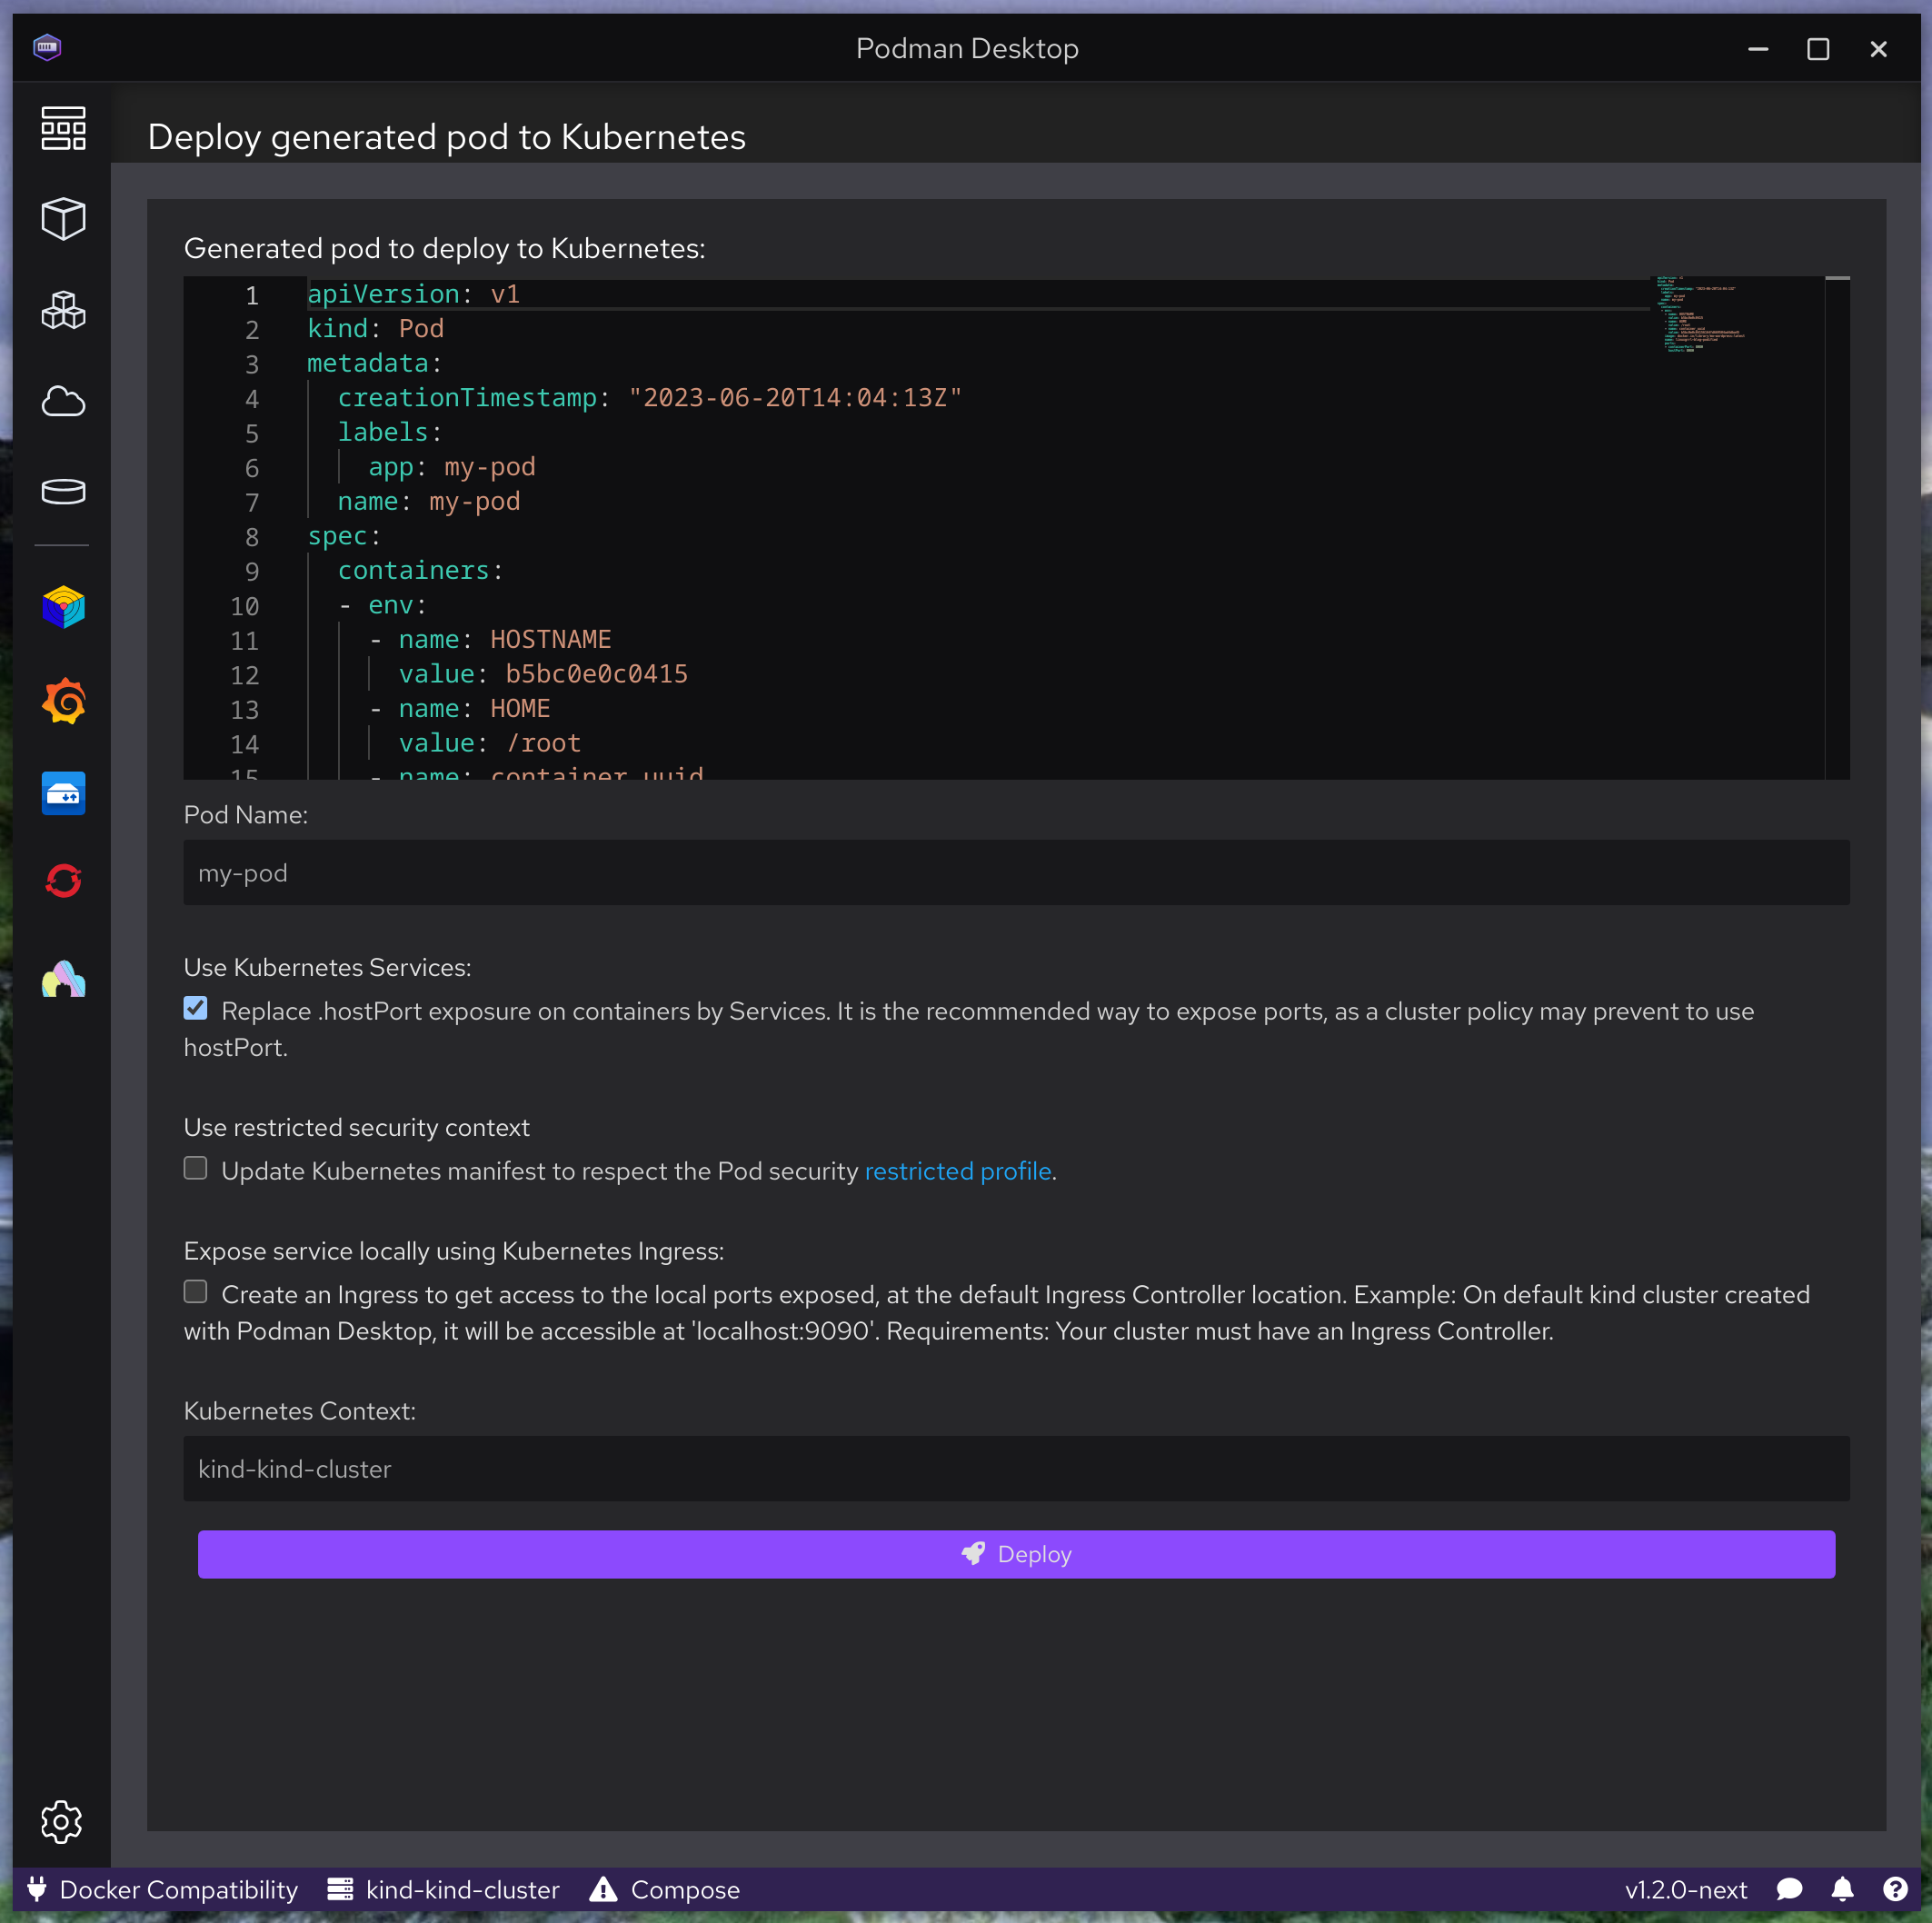
Task: Open notifications with the bell icon
Action: tap(1843, 1890)
